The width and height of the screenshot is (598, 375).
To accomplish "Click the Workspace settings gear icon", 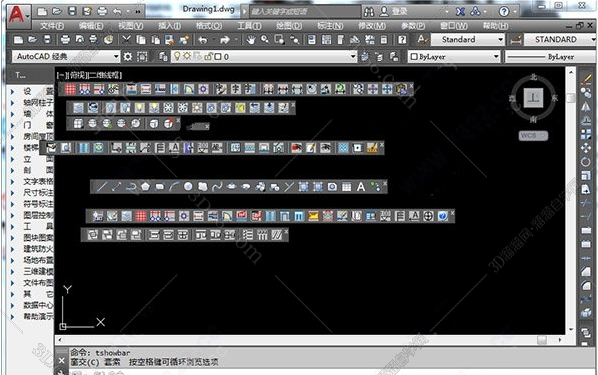I will tap(128, 57).
